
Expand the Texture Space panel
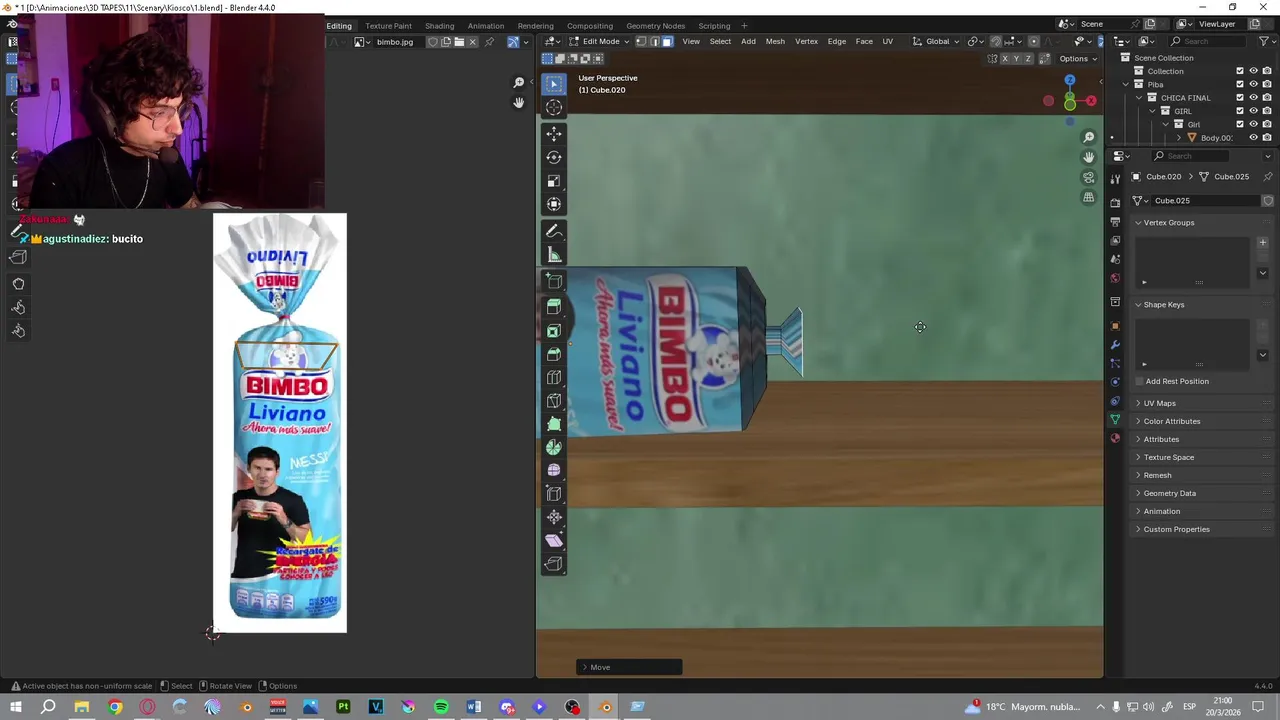[x=1169, y=457]
